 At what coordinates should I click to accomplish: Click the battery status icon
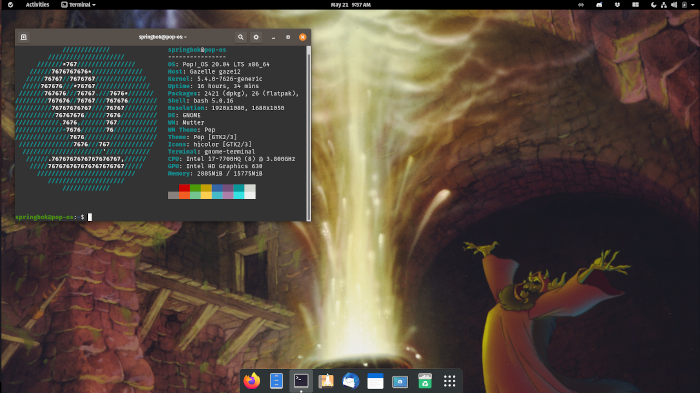point(684,4)
